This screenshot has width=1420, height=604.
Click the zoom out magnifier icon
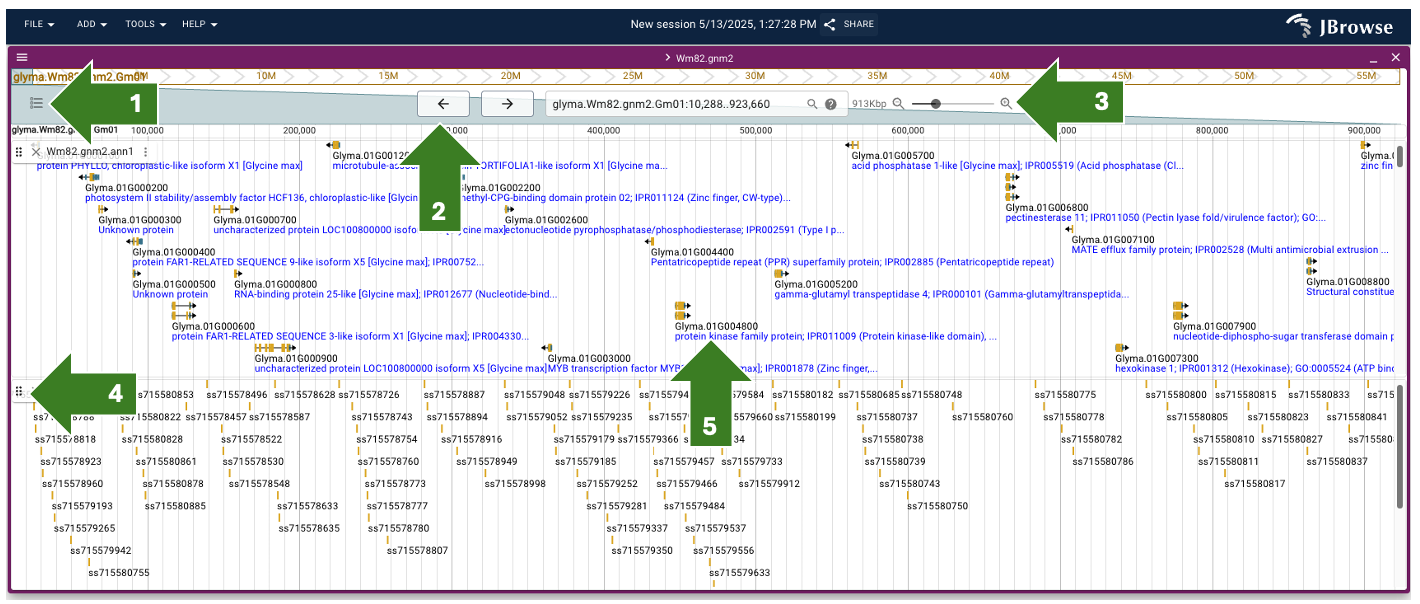[x=898, y=104]
